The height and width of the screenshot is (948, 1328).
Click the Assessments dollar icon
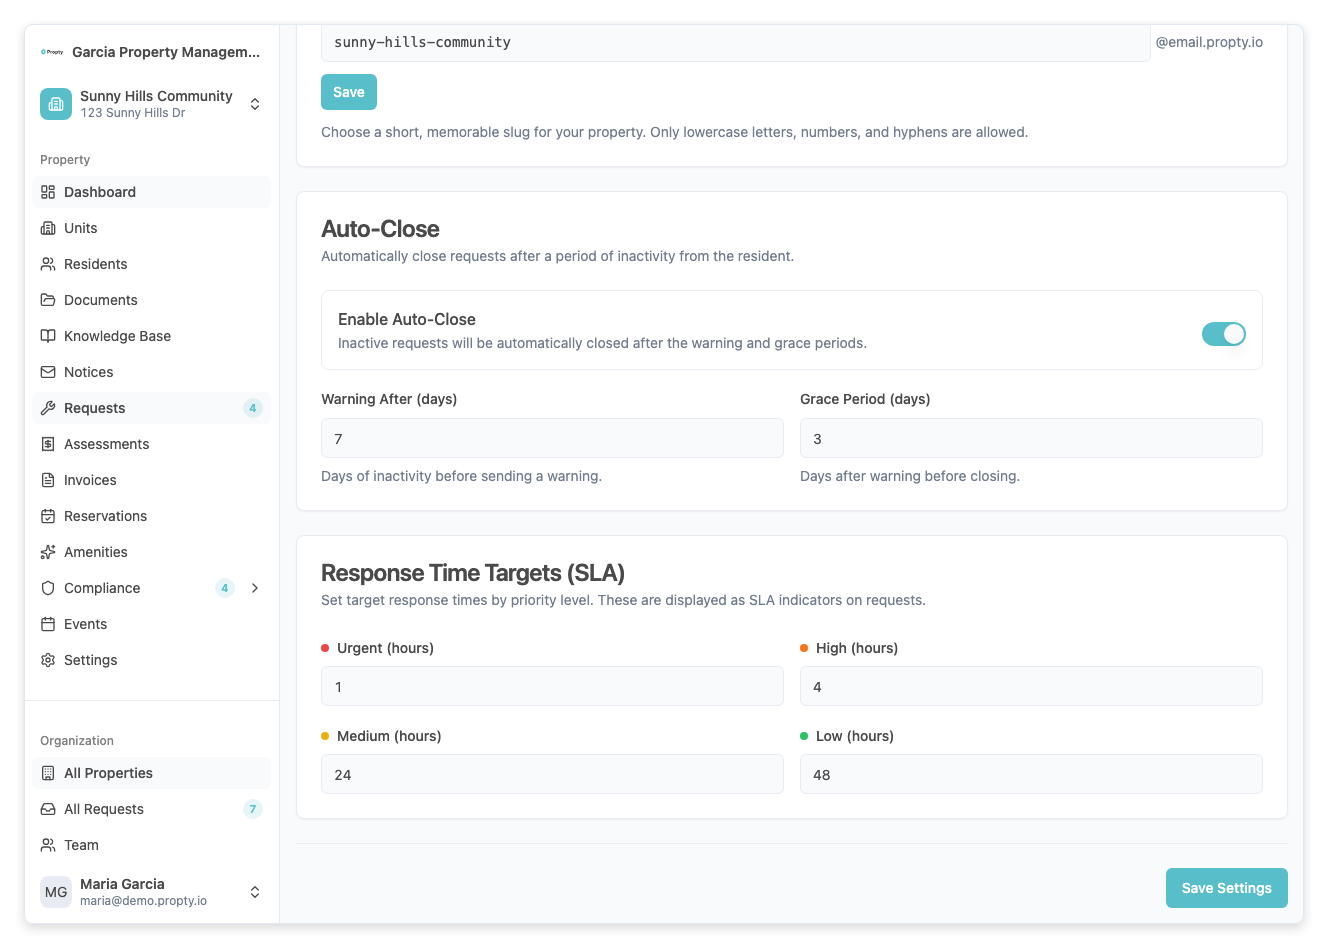pos(48,444)
